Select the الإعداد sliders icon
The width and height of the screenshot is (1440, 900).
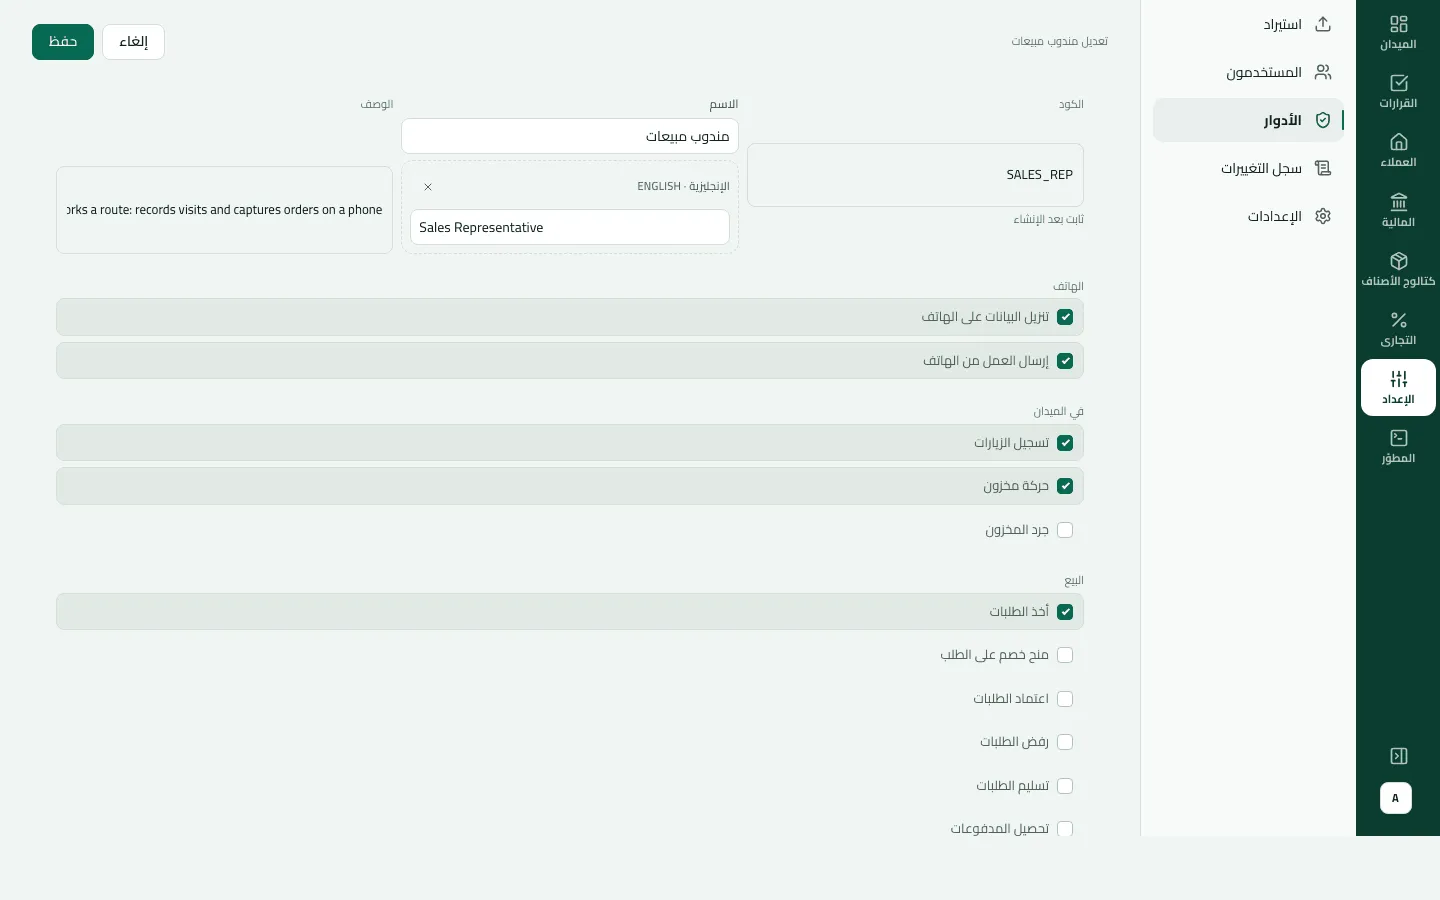(1399, 379)
